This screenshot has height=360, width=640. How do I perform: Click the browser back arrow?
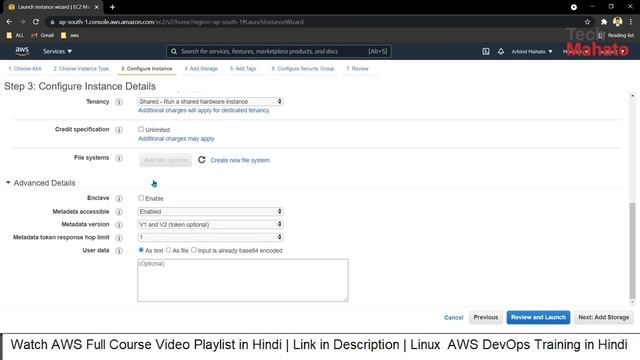click(x=9, y=22)
